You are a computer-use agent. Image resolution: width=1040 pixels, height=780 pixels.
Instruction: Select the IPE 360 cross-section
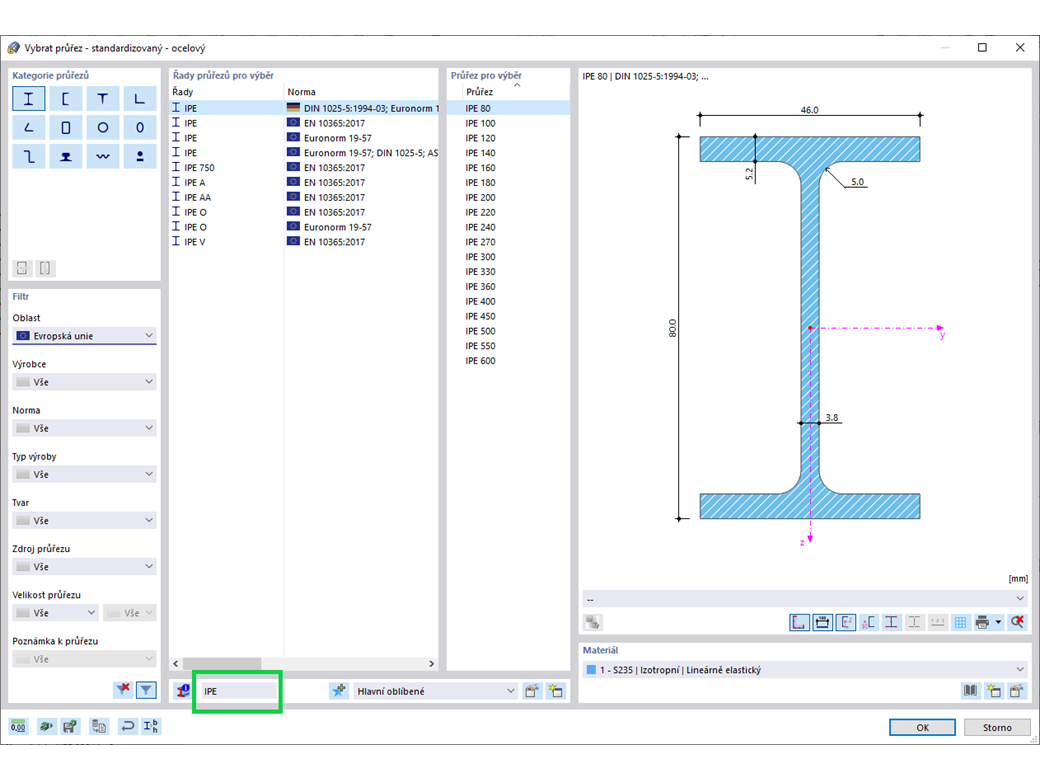(x=508, y=287)
